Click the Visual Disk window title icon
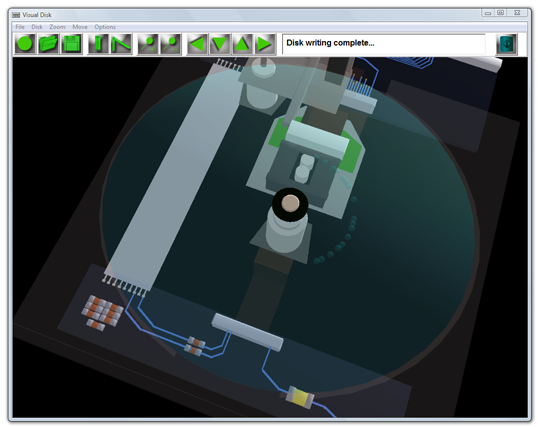 coord(16,15)
